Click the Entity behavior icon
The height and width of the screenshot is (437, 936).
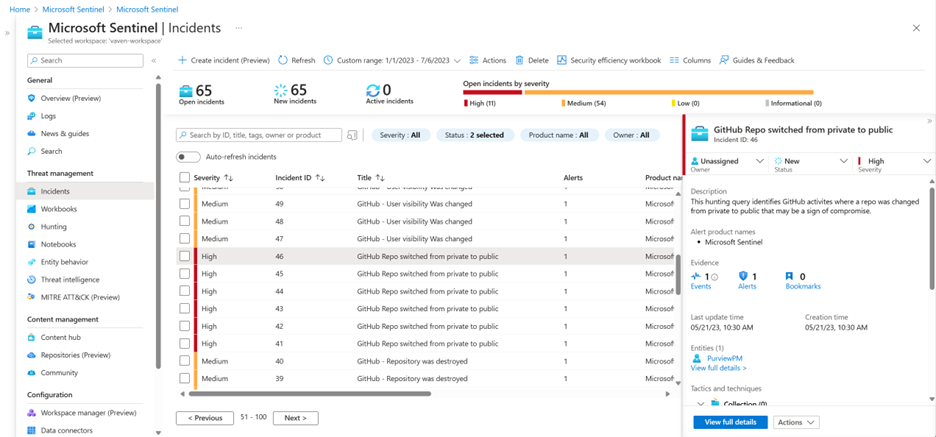(x=32, y=262)
